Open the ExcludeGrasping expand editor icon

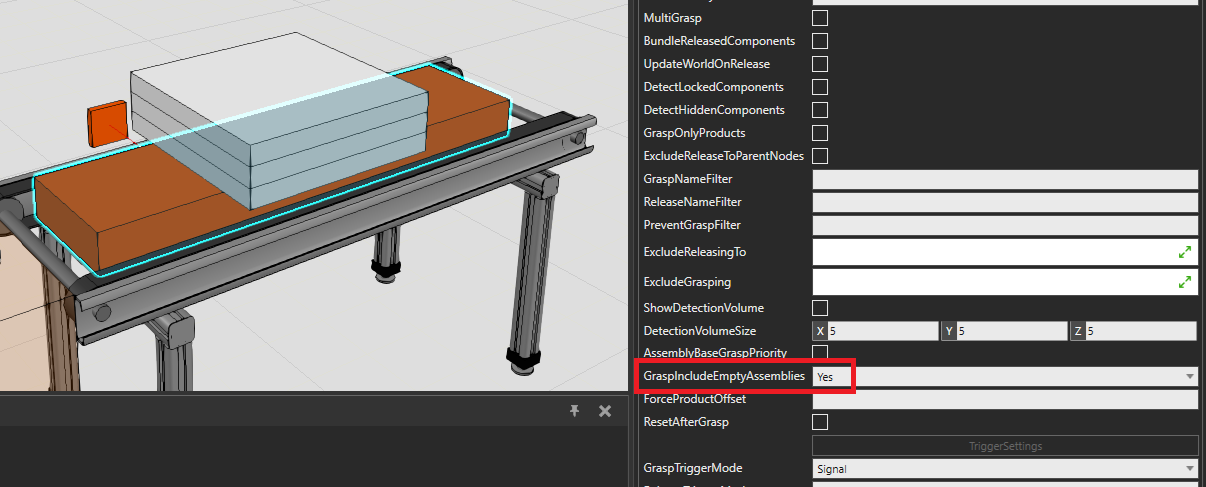coord(1185,282)
